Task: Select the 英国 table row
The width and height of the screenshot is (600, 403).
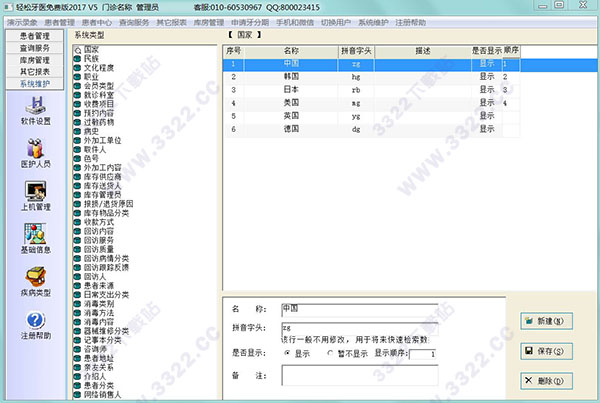Action: coord(371,116)
